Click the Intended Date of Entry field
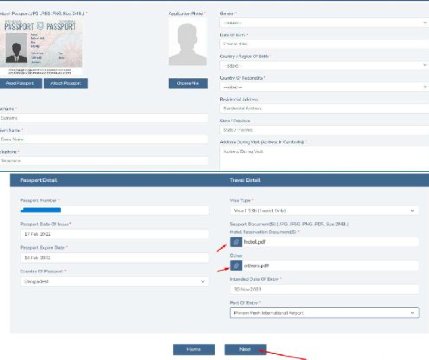The image size is (429, 360). point(324,289)
